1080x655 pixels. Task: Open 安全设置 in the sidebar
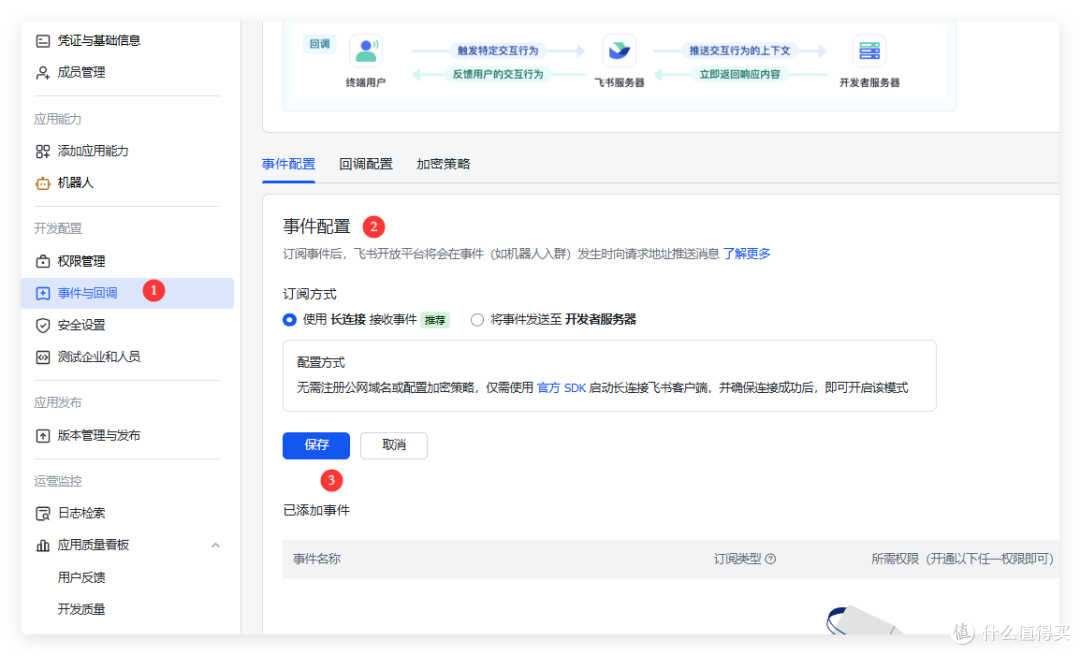point(81,325)
